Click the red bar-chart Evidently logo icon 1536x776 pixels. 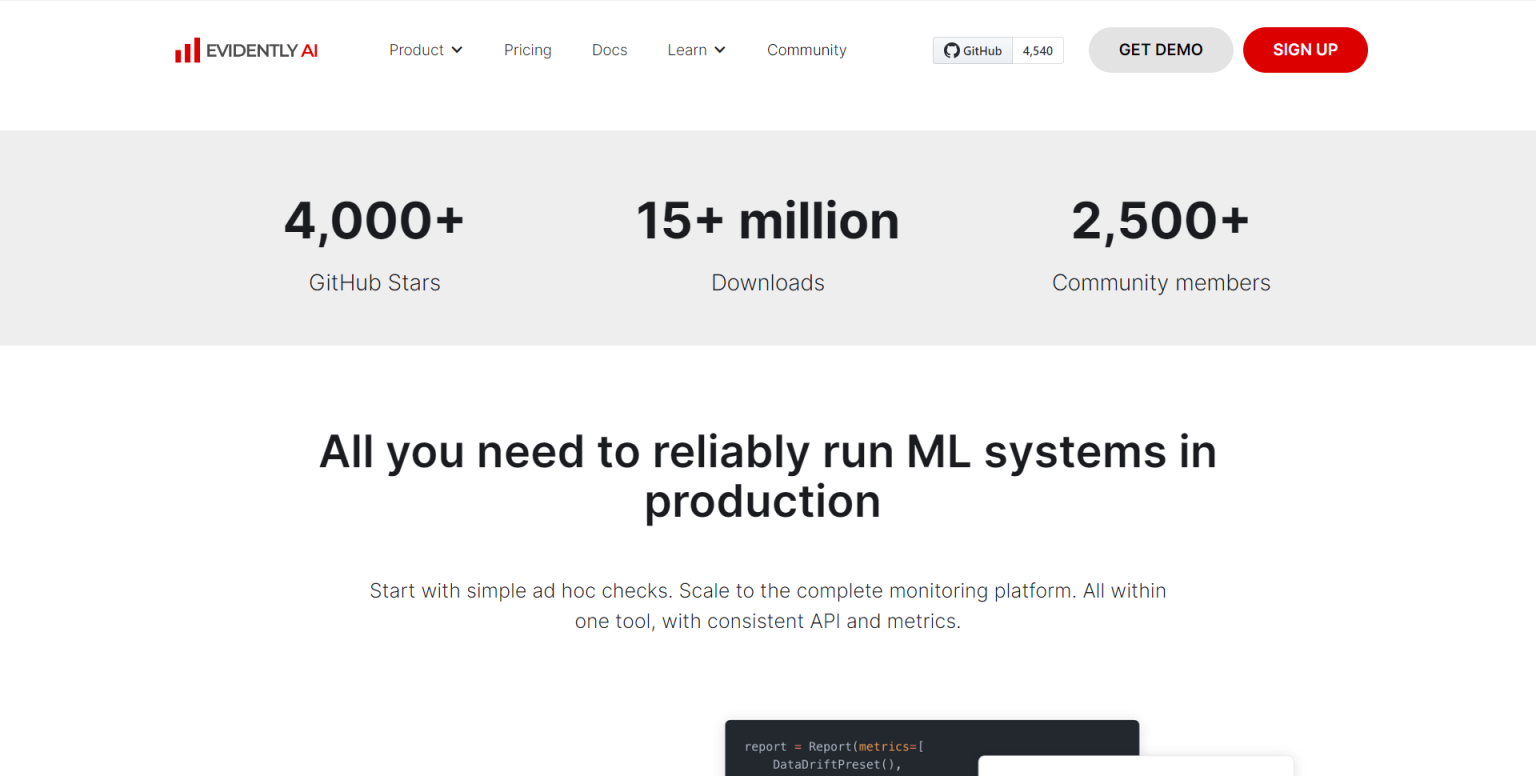click(x=187, y=51)
